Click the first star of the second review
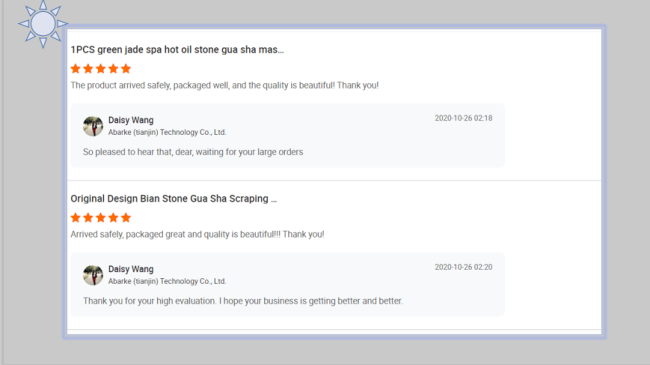This screenshot has height=365, width=650. click(75, 217)
